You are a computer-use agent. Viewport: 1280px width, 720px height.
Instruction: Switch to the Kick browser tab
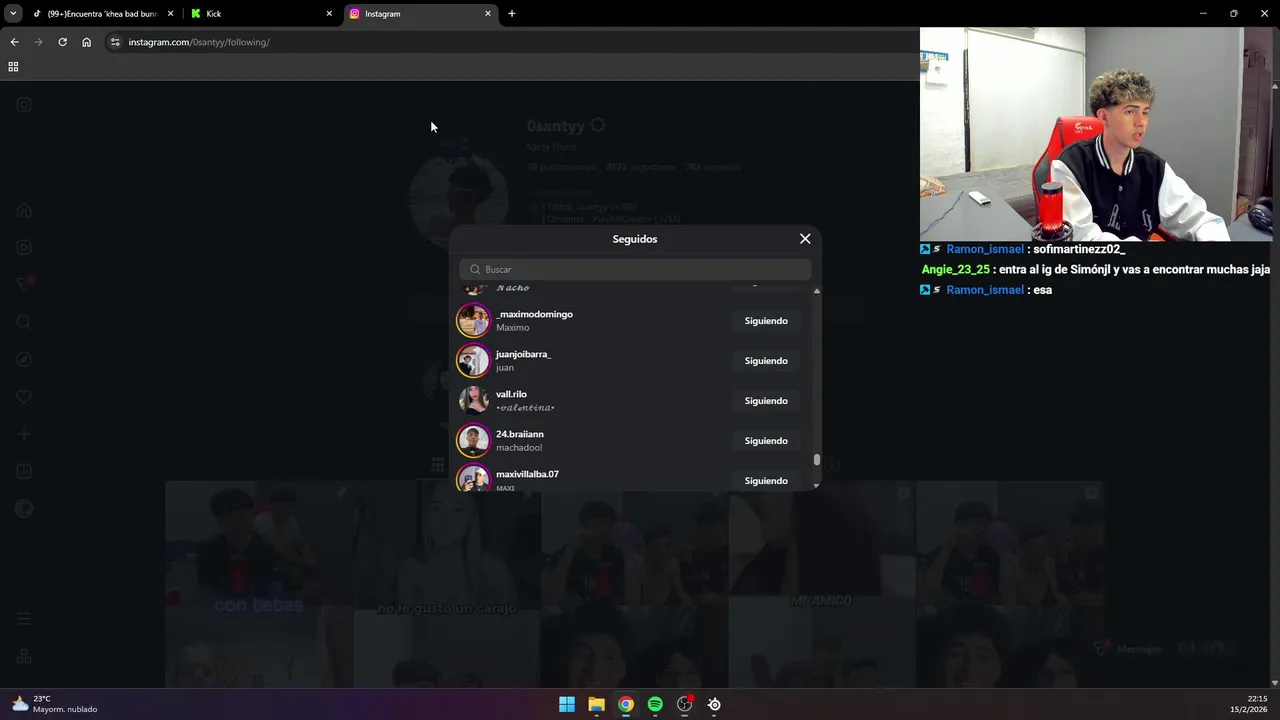[x=262, y=14]
